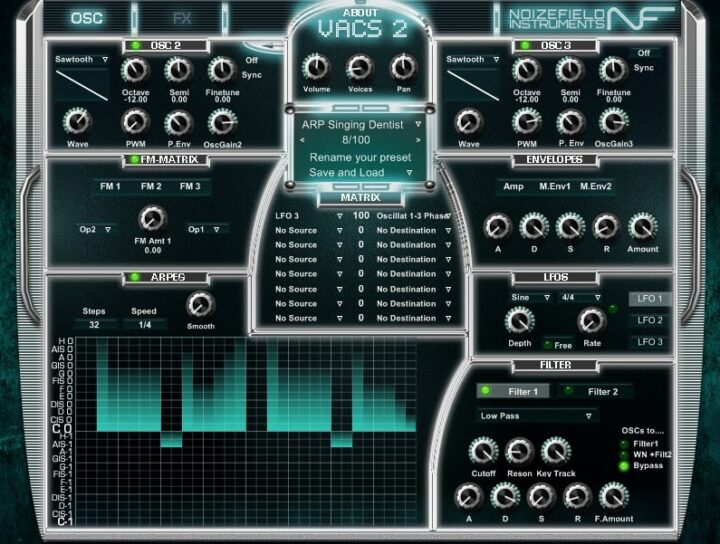720x544 pixels.
Task: Select the LFO 2 button
Action: point(650,320)
